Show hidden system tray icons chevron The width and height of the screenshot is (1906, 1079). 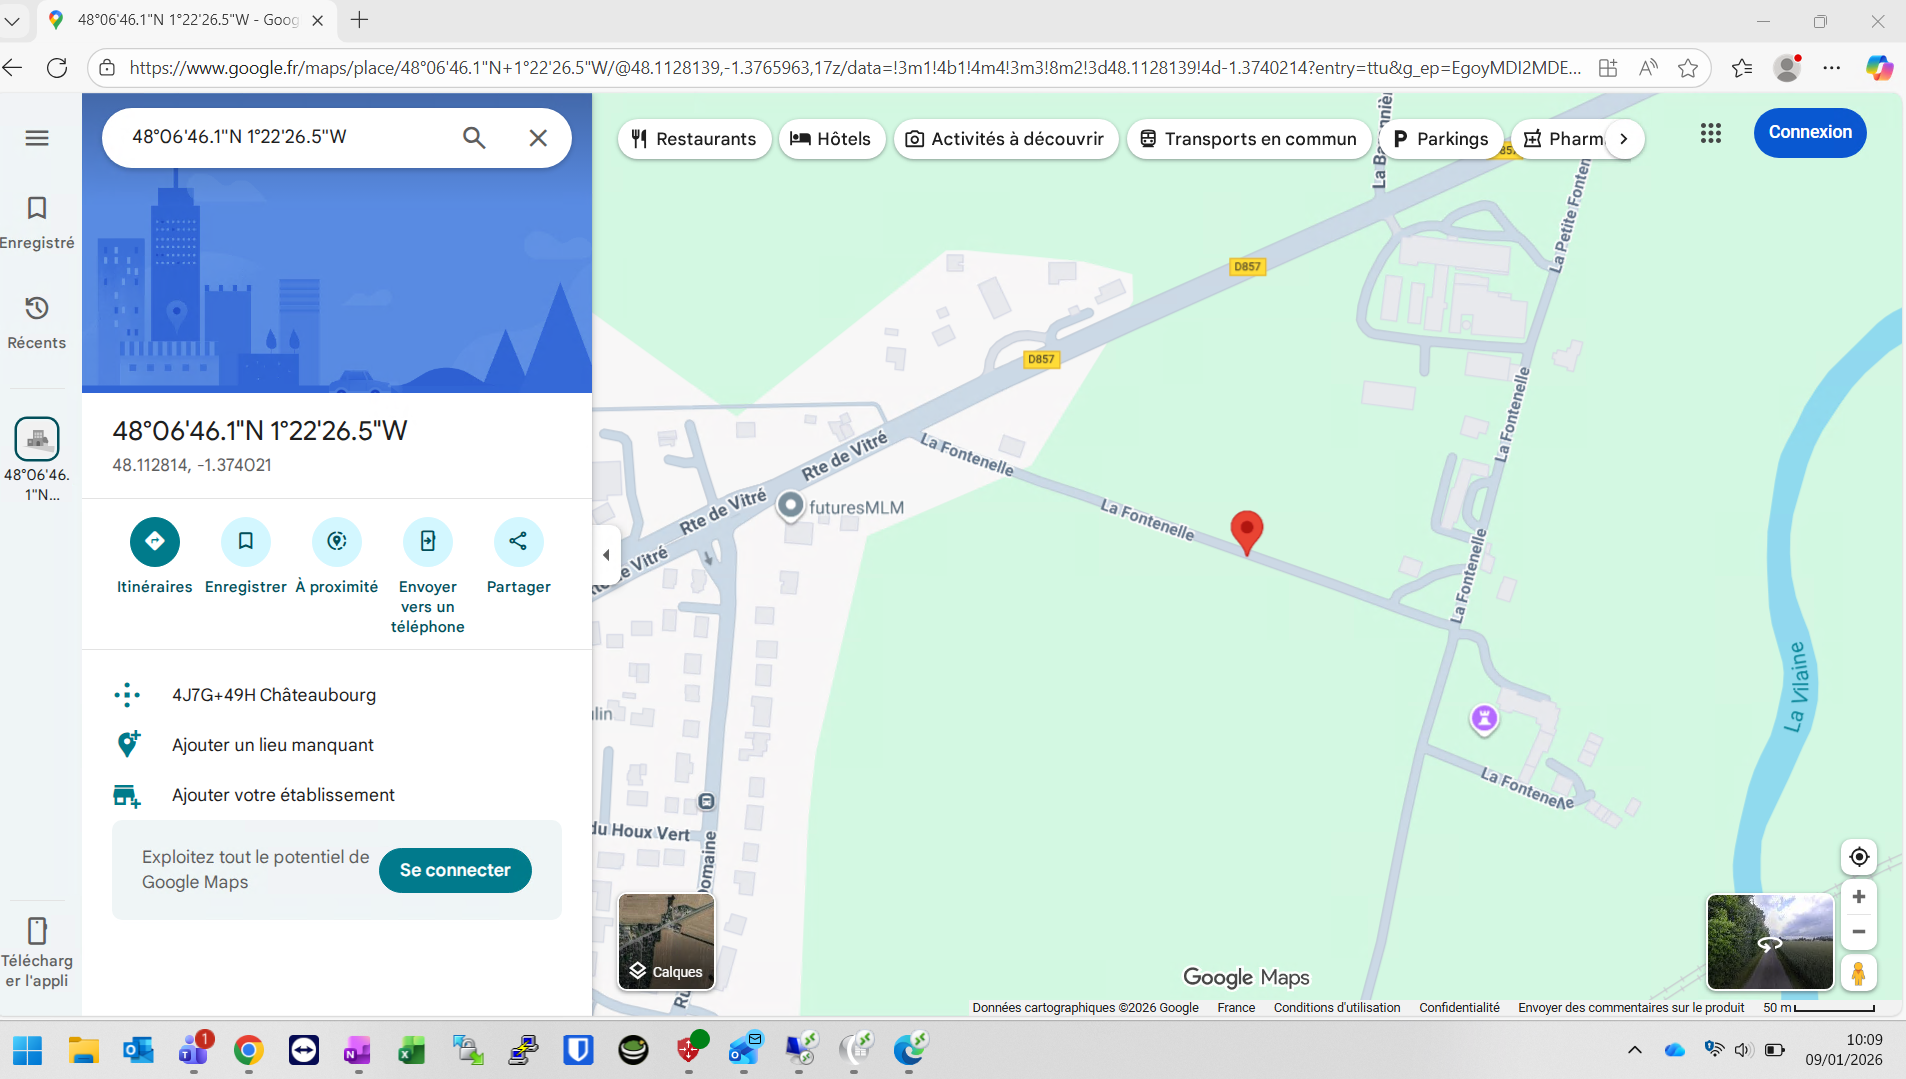click(x=1634, y=1050)
